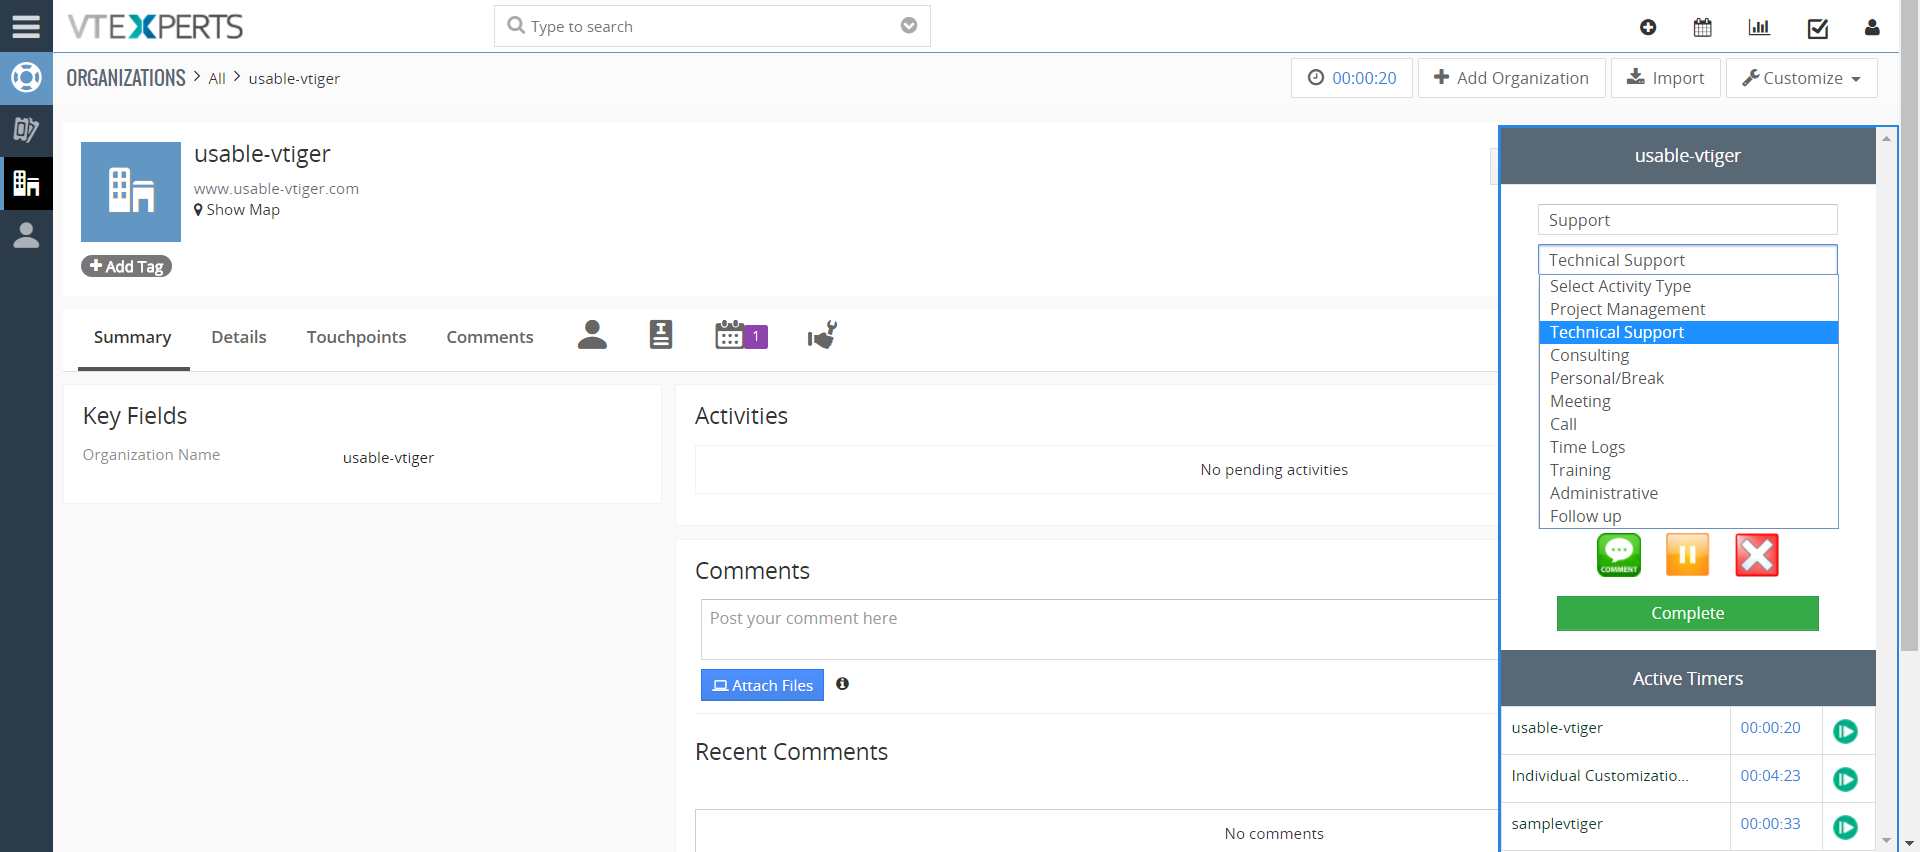Click the attach files info icon
Image resolution: width=1920 pixels, height=852 pixels.
pyautogui.click(x=843, y=684)
